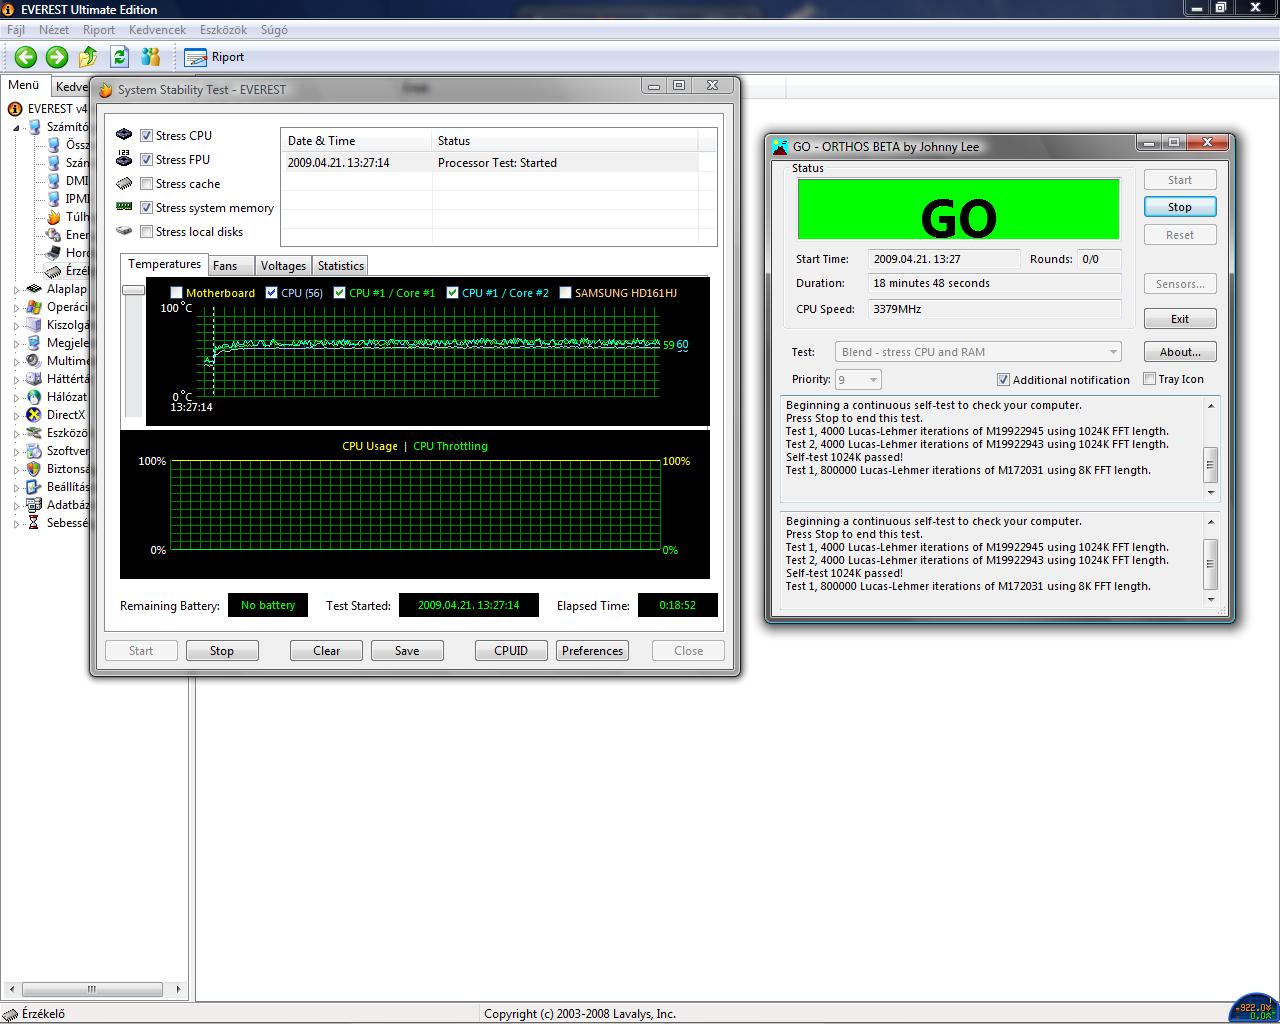Uncheck CPU #1 / Core #2 checkbox
This screenshot has width=1280, height=1024.
453,293
